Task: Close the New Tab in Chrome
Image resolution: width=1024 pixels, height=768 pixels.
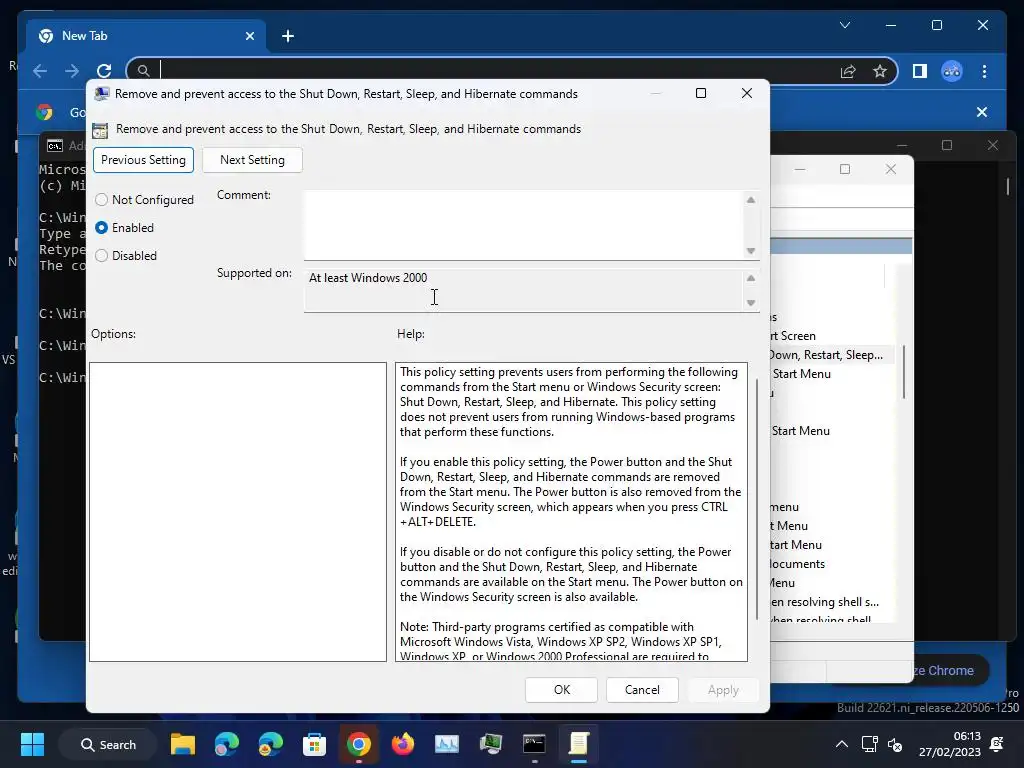Action: point(249,36)
